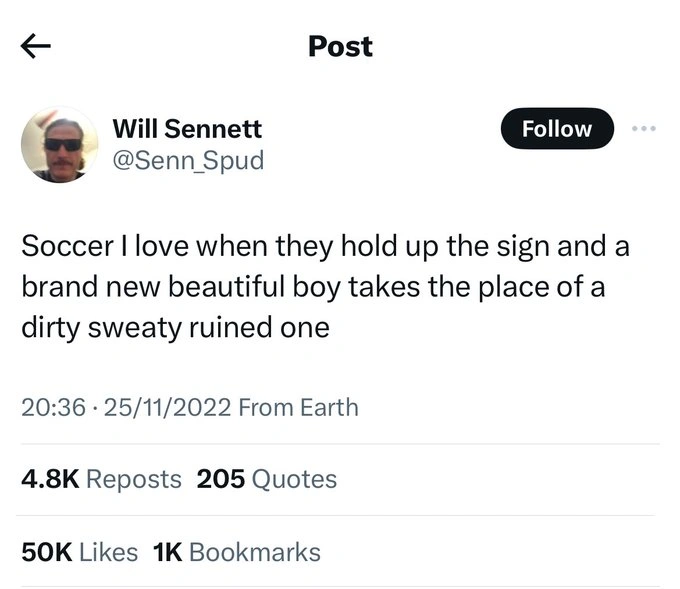
Task: Click the line "dirty sweaty ruined one"
Action: click(175, 326)
